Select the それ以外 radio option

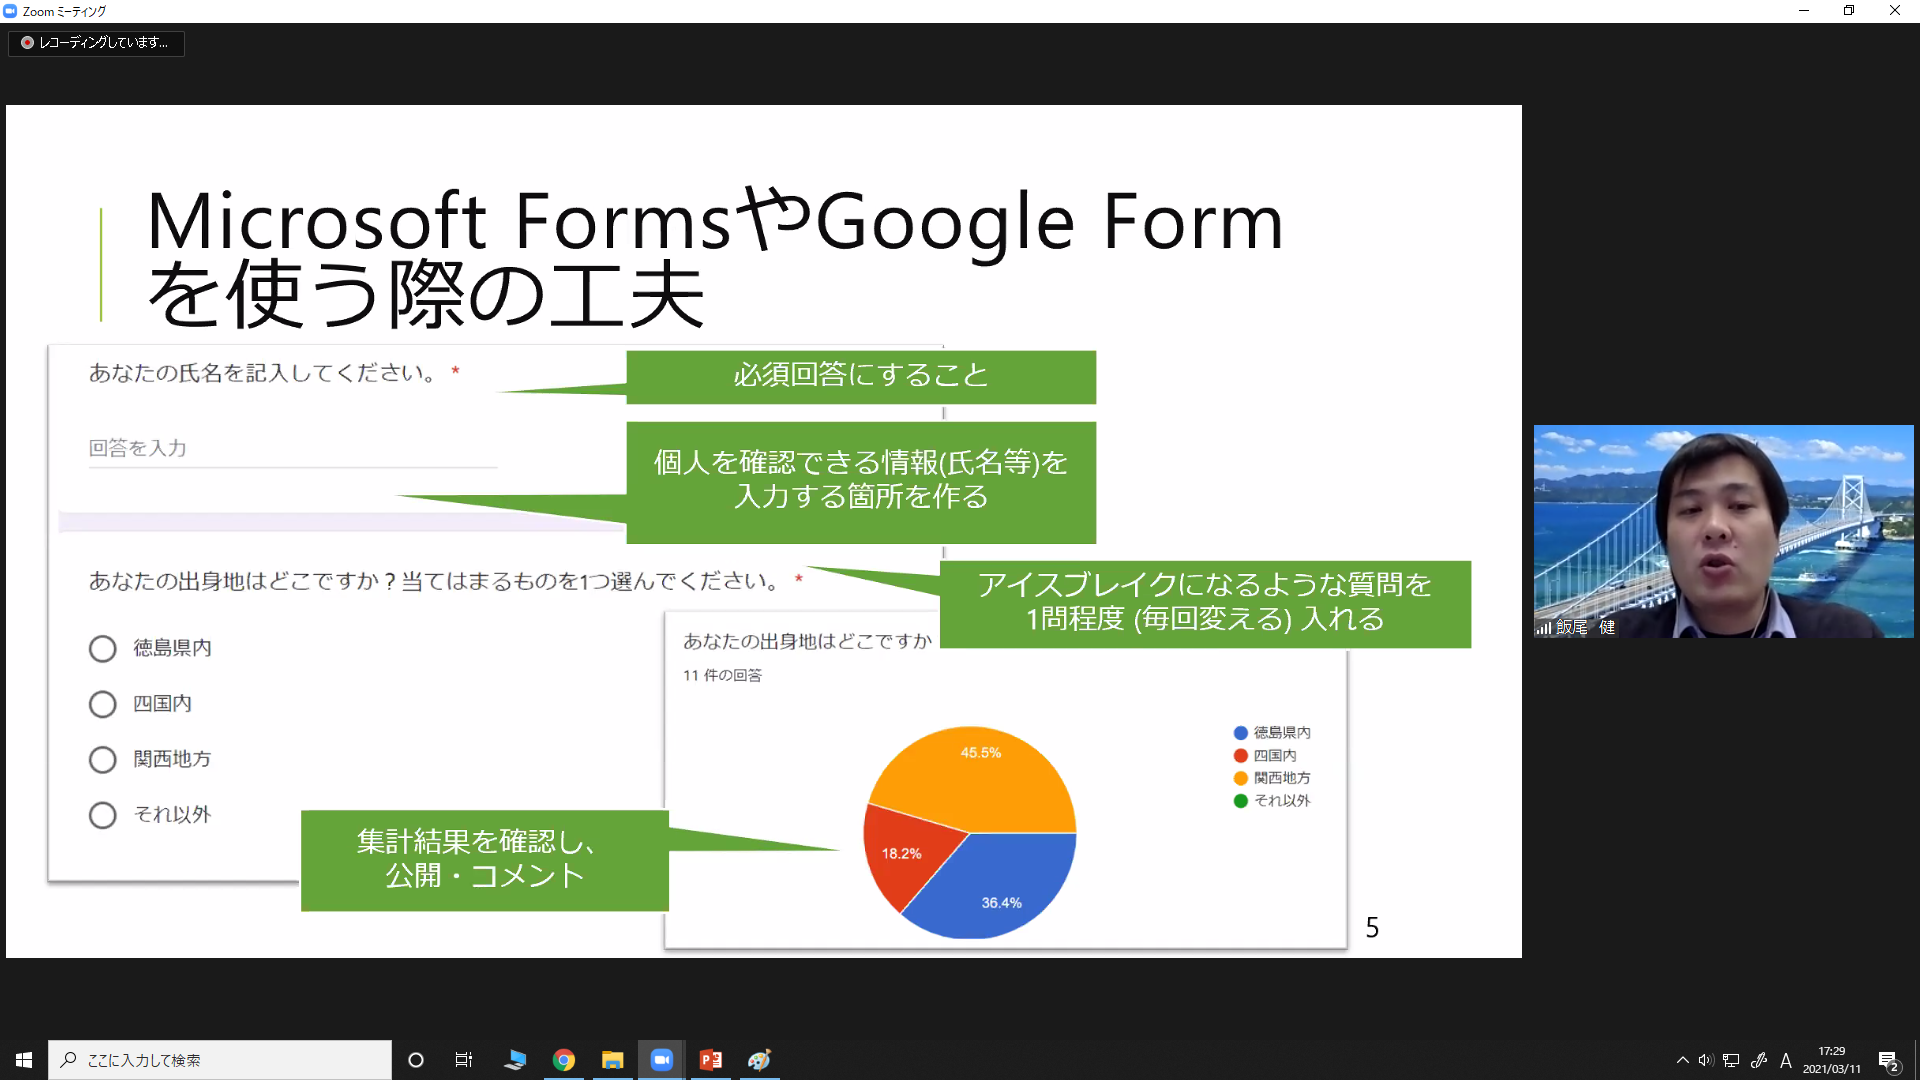102,816
